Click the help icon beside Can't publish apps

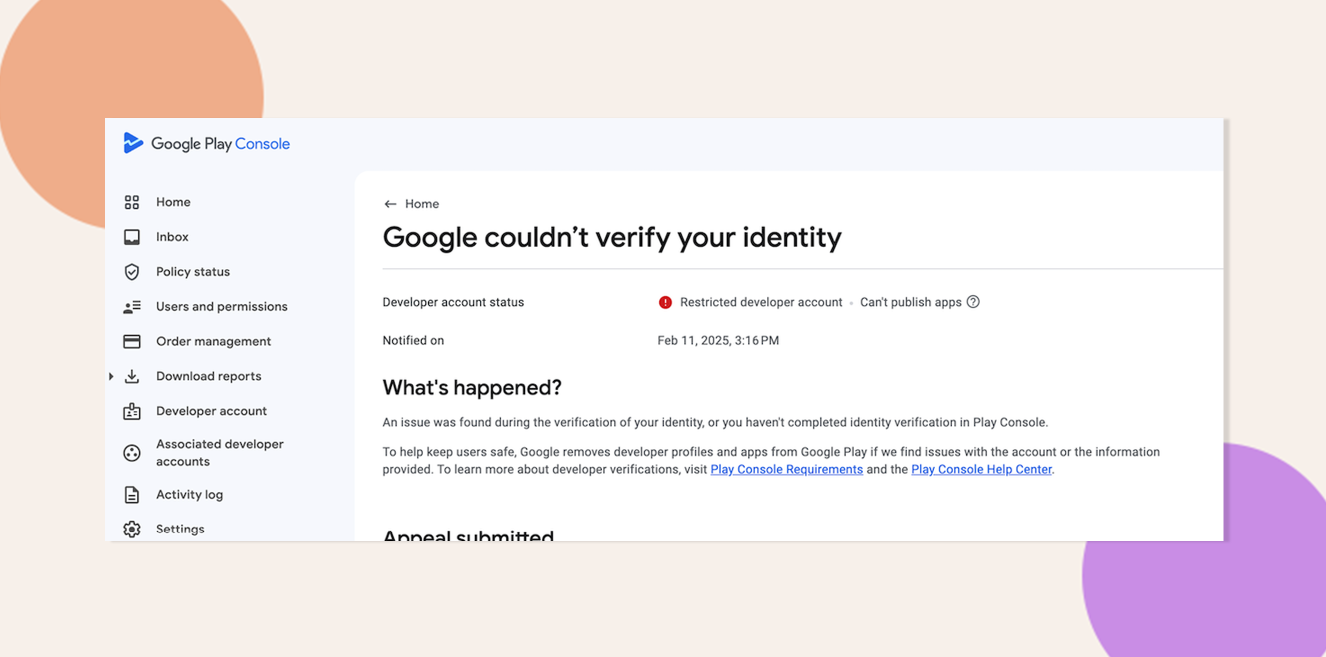973,302
